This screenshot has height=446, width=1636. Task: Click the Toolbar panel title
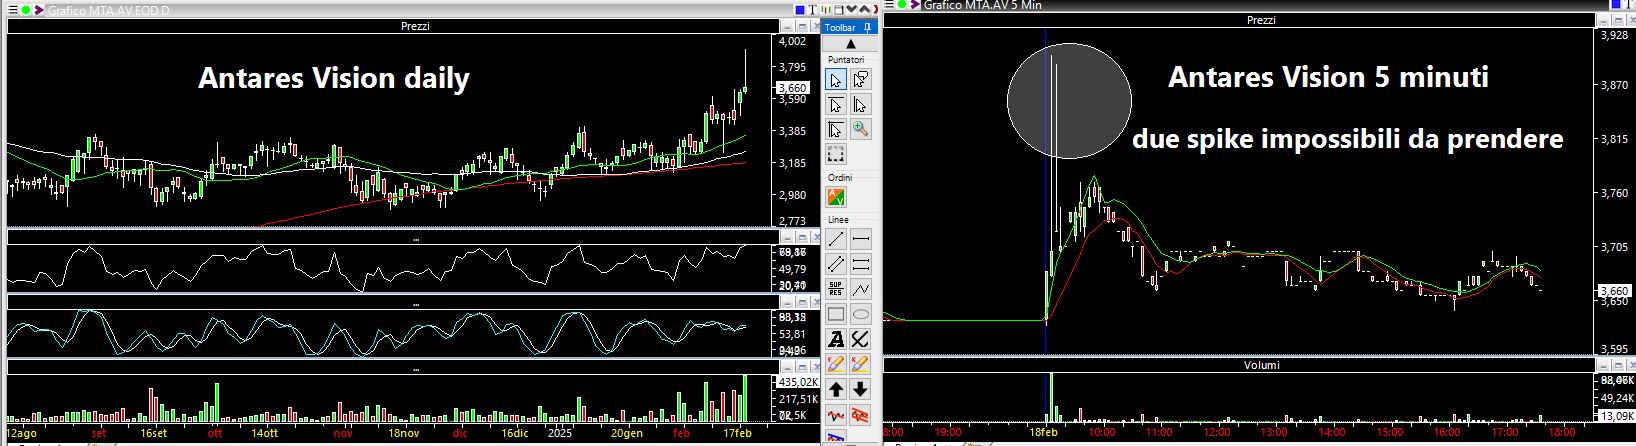[840, 28]
